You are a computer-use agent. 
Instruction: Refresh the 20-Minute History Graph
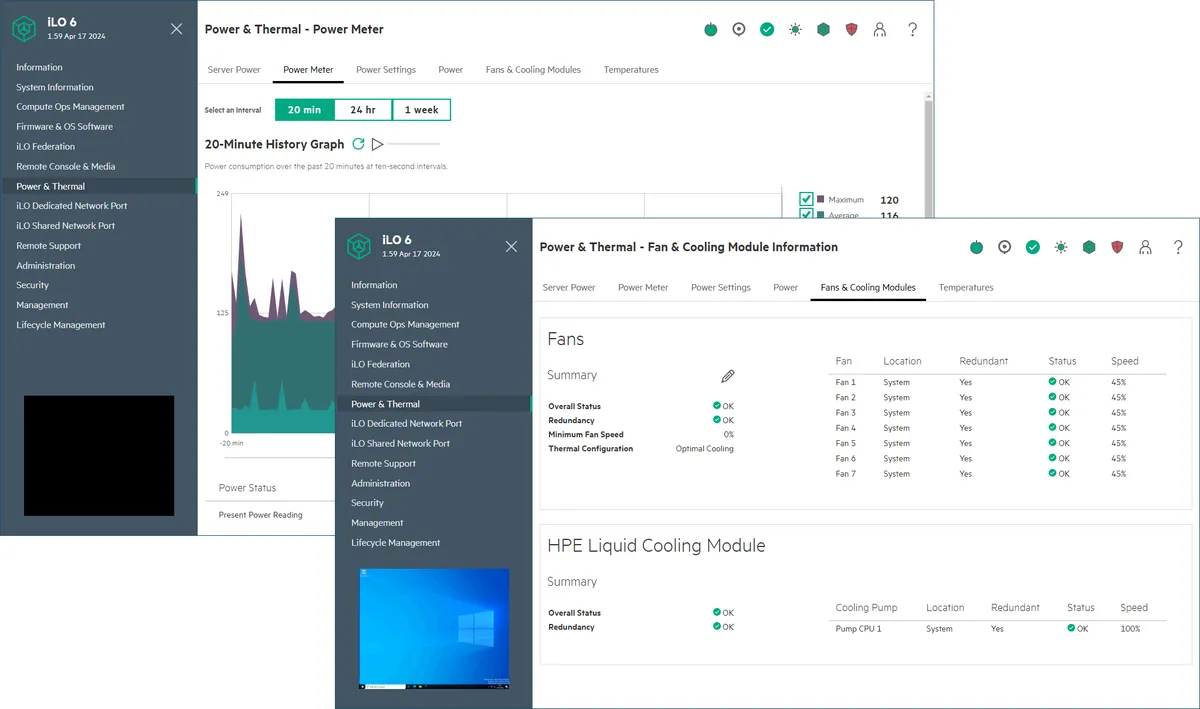(x=358, y=144)
